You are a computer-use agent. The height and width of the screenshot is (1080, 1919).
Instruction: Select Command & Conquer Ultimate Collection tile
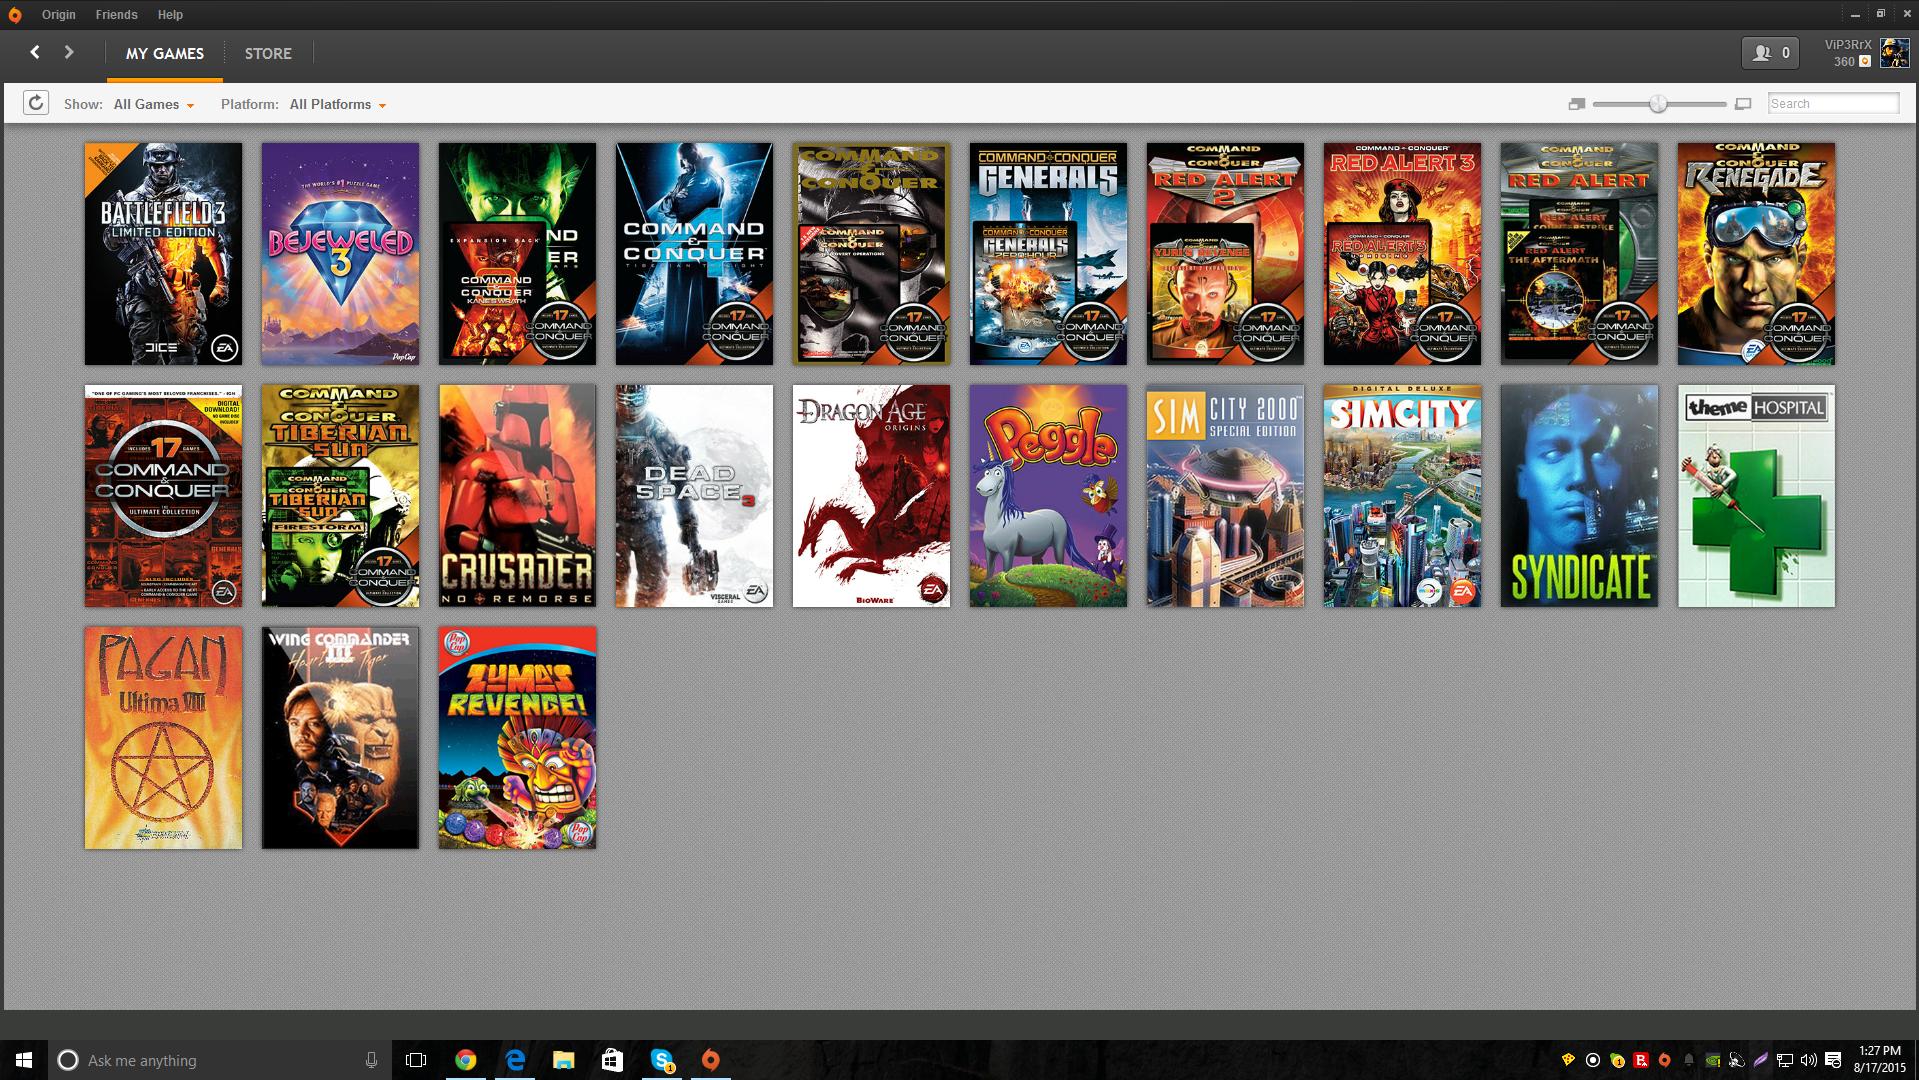click(x=163, y=496)
